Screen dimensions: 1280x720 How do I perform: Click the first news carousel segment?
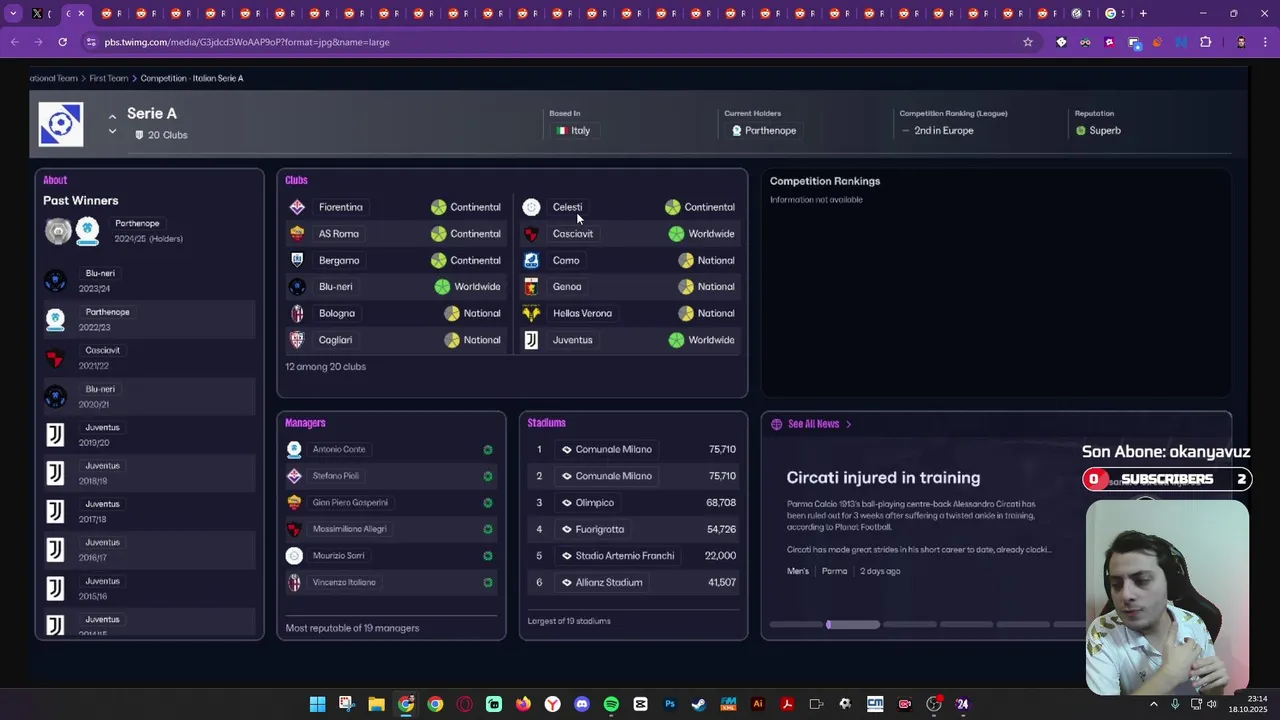796,625
